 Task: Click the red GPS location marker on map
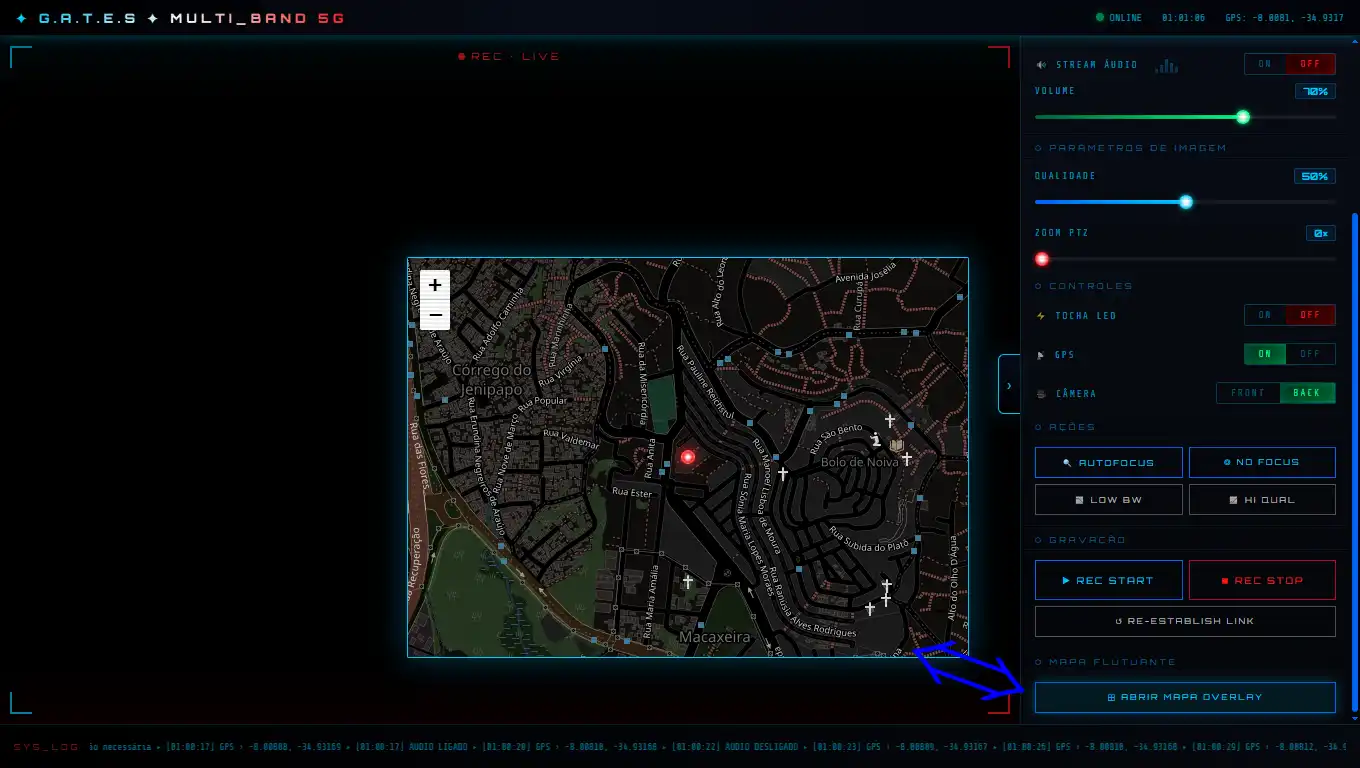click(688, 457)
